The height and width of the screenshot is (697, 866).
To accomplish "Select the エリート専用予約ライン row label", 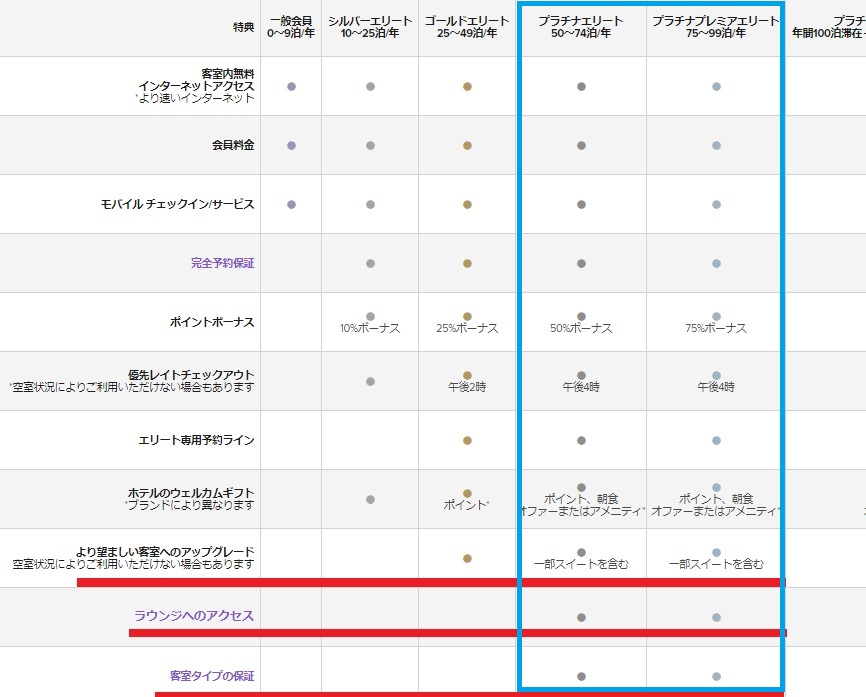I will [197, 440].
